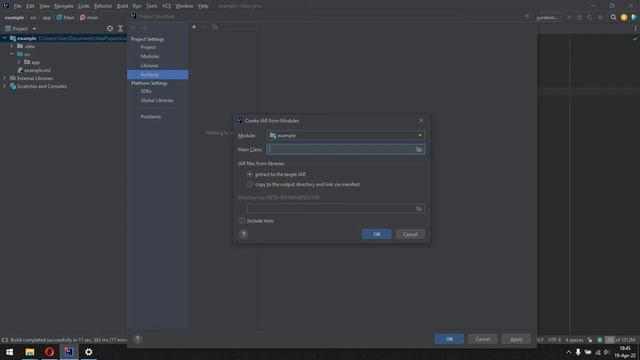Image resolution: width=640 pixels, height=360 pixels.
Task: Browse for manifest directory folder icon
Action: click(x=419, y=209)
